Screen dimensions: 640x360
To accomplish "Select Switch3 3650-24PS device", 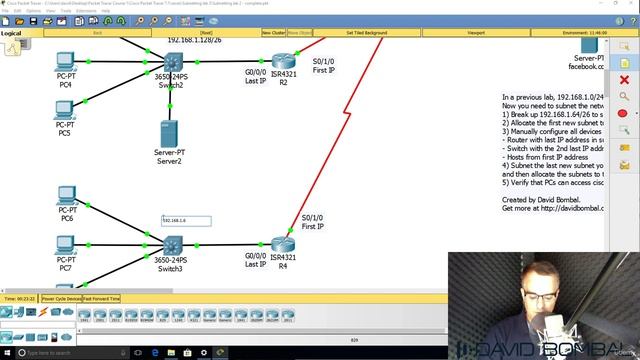I will point(173,246).
